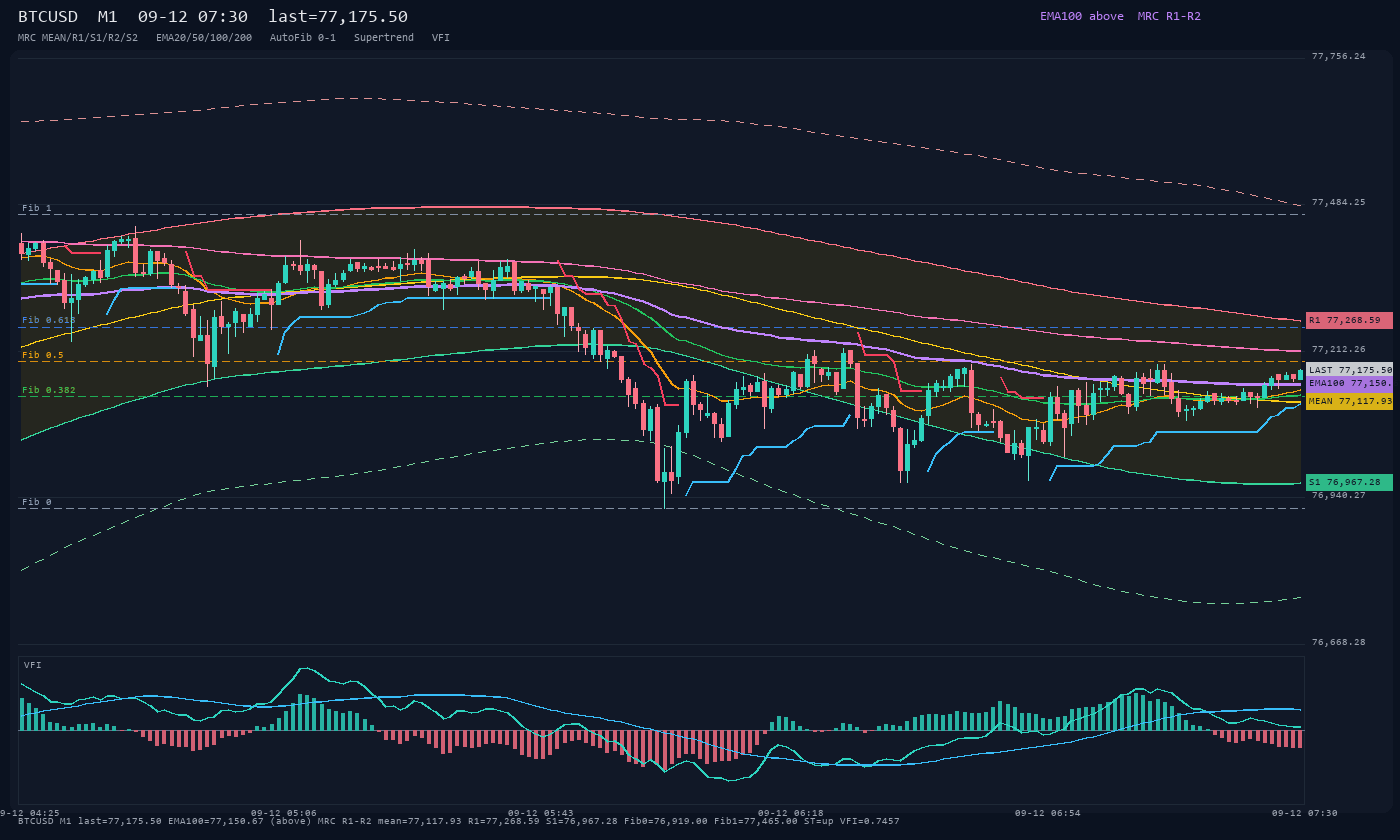Click the 'Fib 0.618' level label
The width and height of the screenshot is (1400, 840).
tap(49, 320)
